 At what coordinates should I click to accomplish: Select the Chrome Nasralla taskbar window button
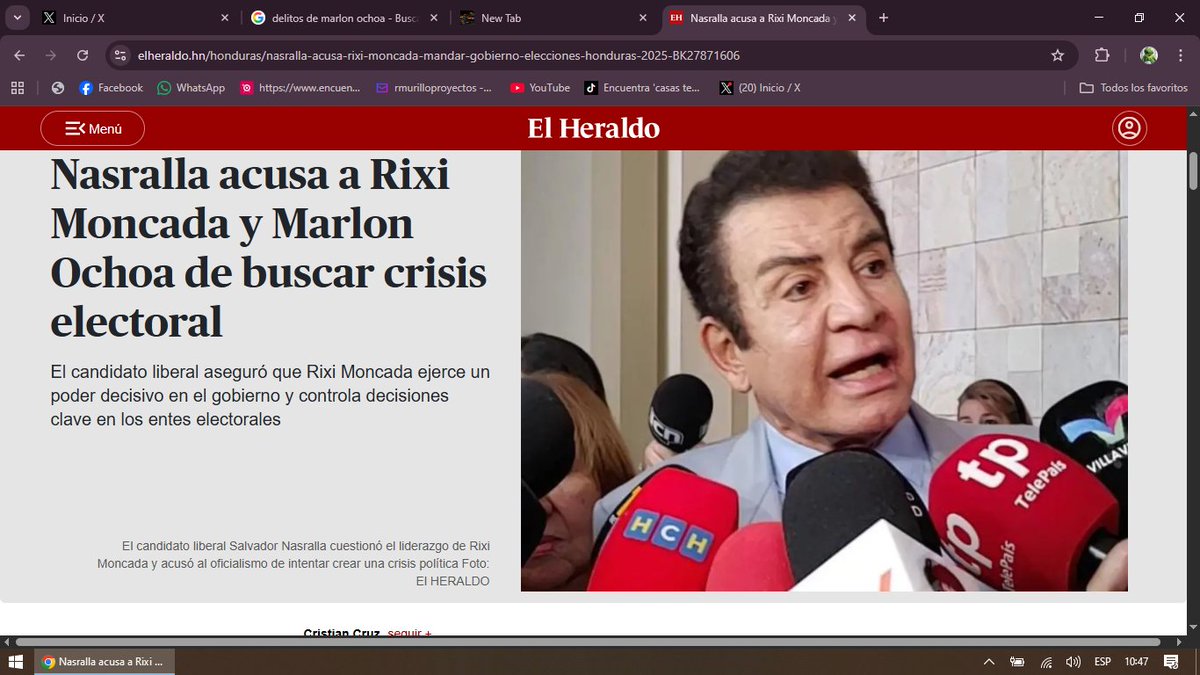click(104, 662)
